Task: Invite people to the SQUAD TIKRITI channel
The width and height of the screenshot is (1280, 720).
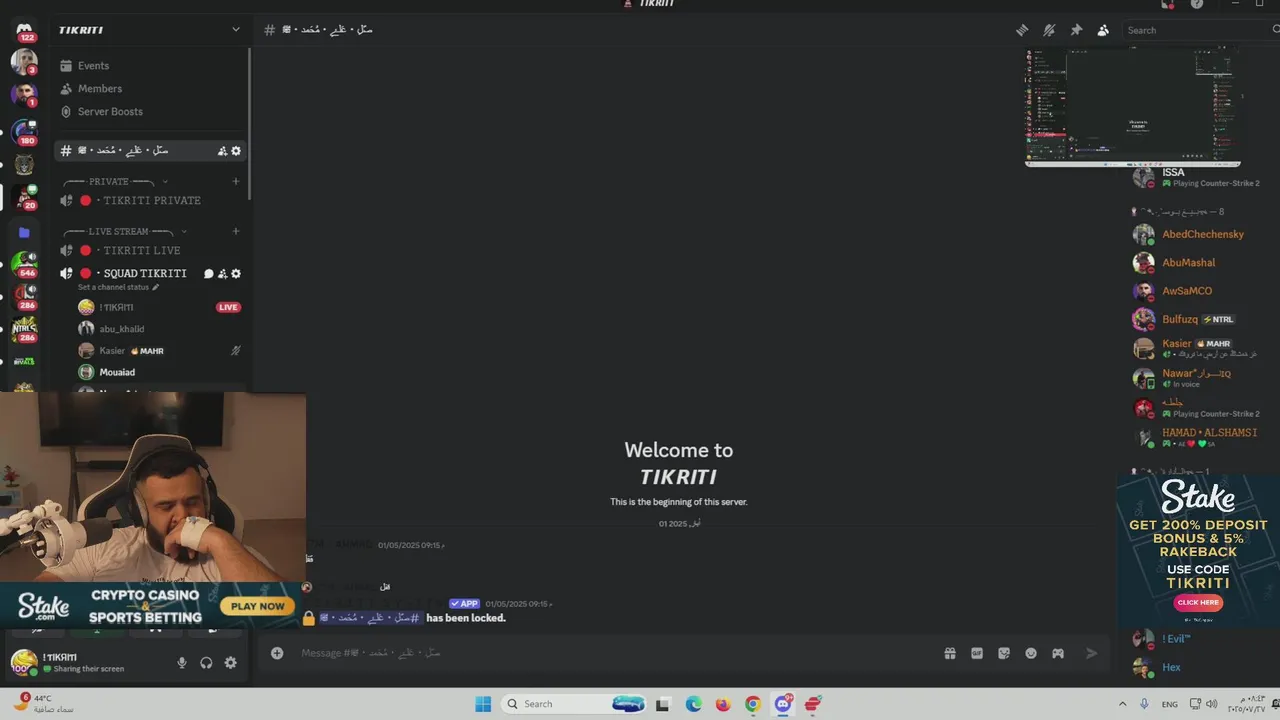Action: pos(222,274)
